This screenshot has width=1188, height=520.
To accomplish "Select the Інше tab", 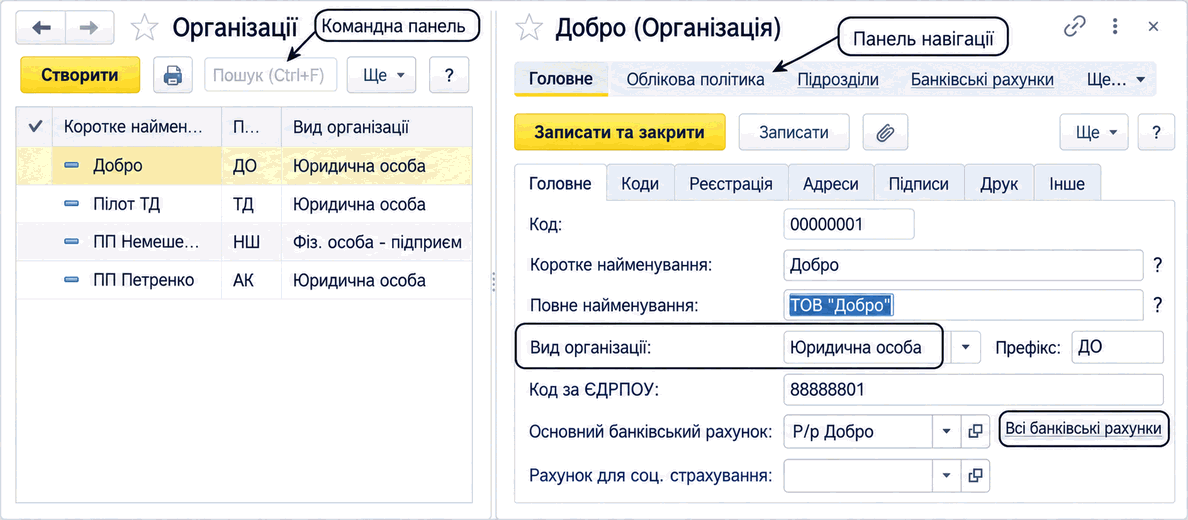I will pyautogui.click(x=1067, y=183).
